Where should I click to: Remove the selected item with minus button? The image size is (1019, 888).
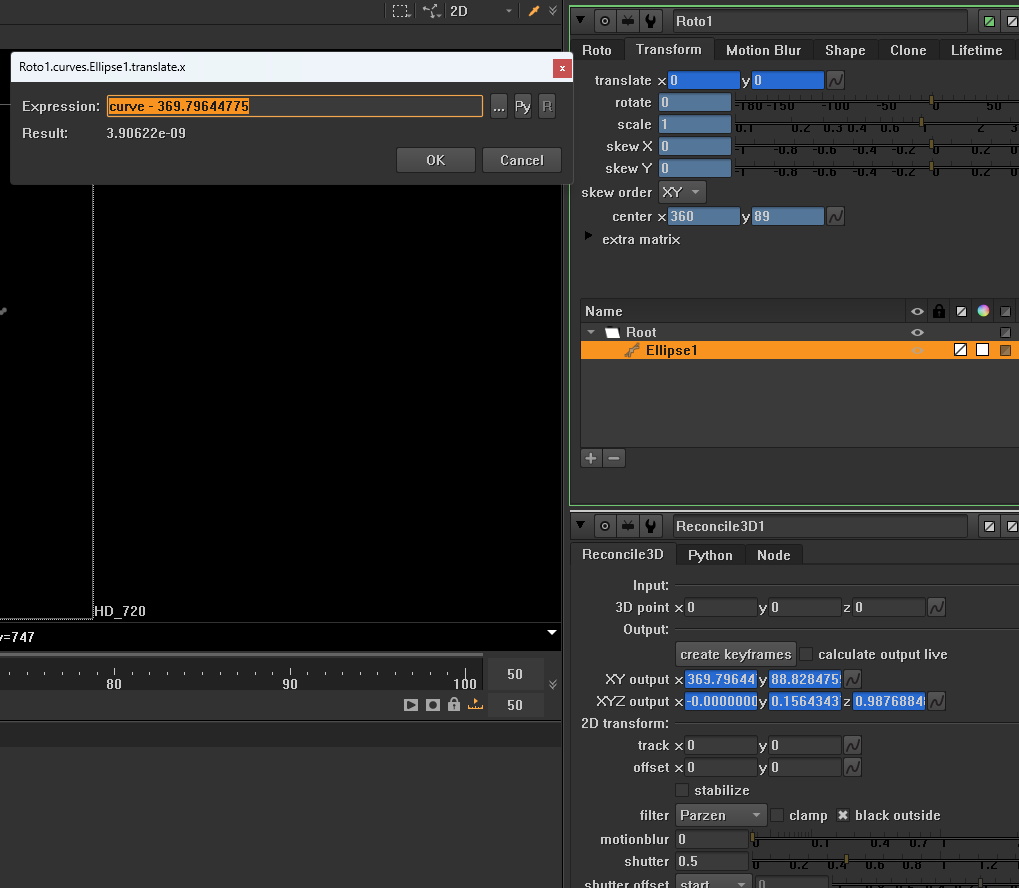coord(614,458)
